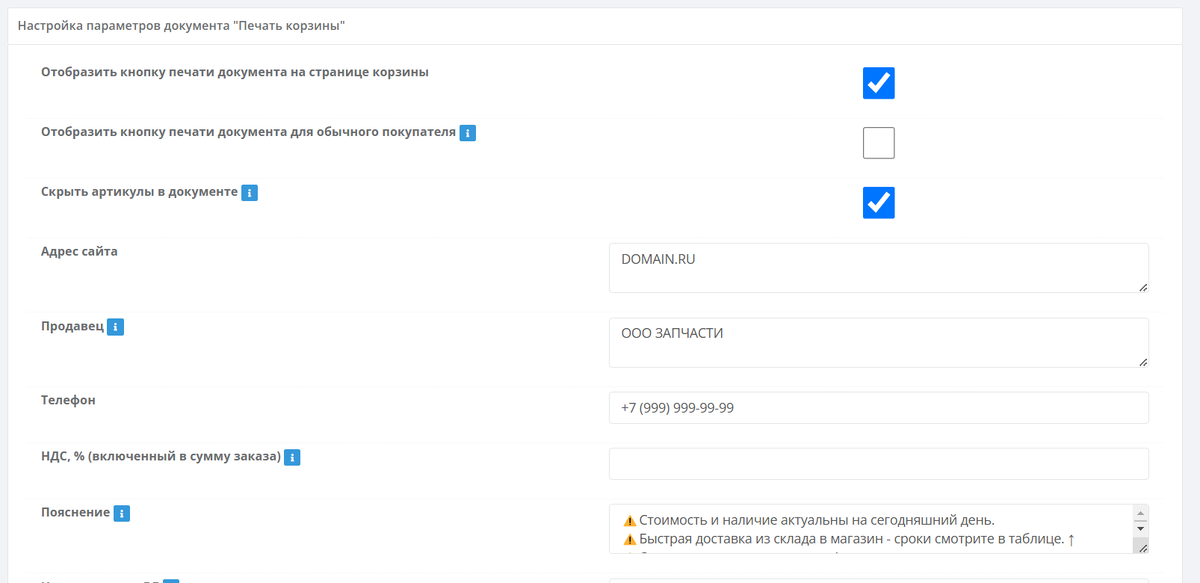The height and width of the screenshot is (583, 1200).
Task: Click the down arrow of Пояснение scrollbar
Action: pos(1140,528)
